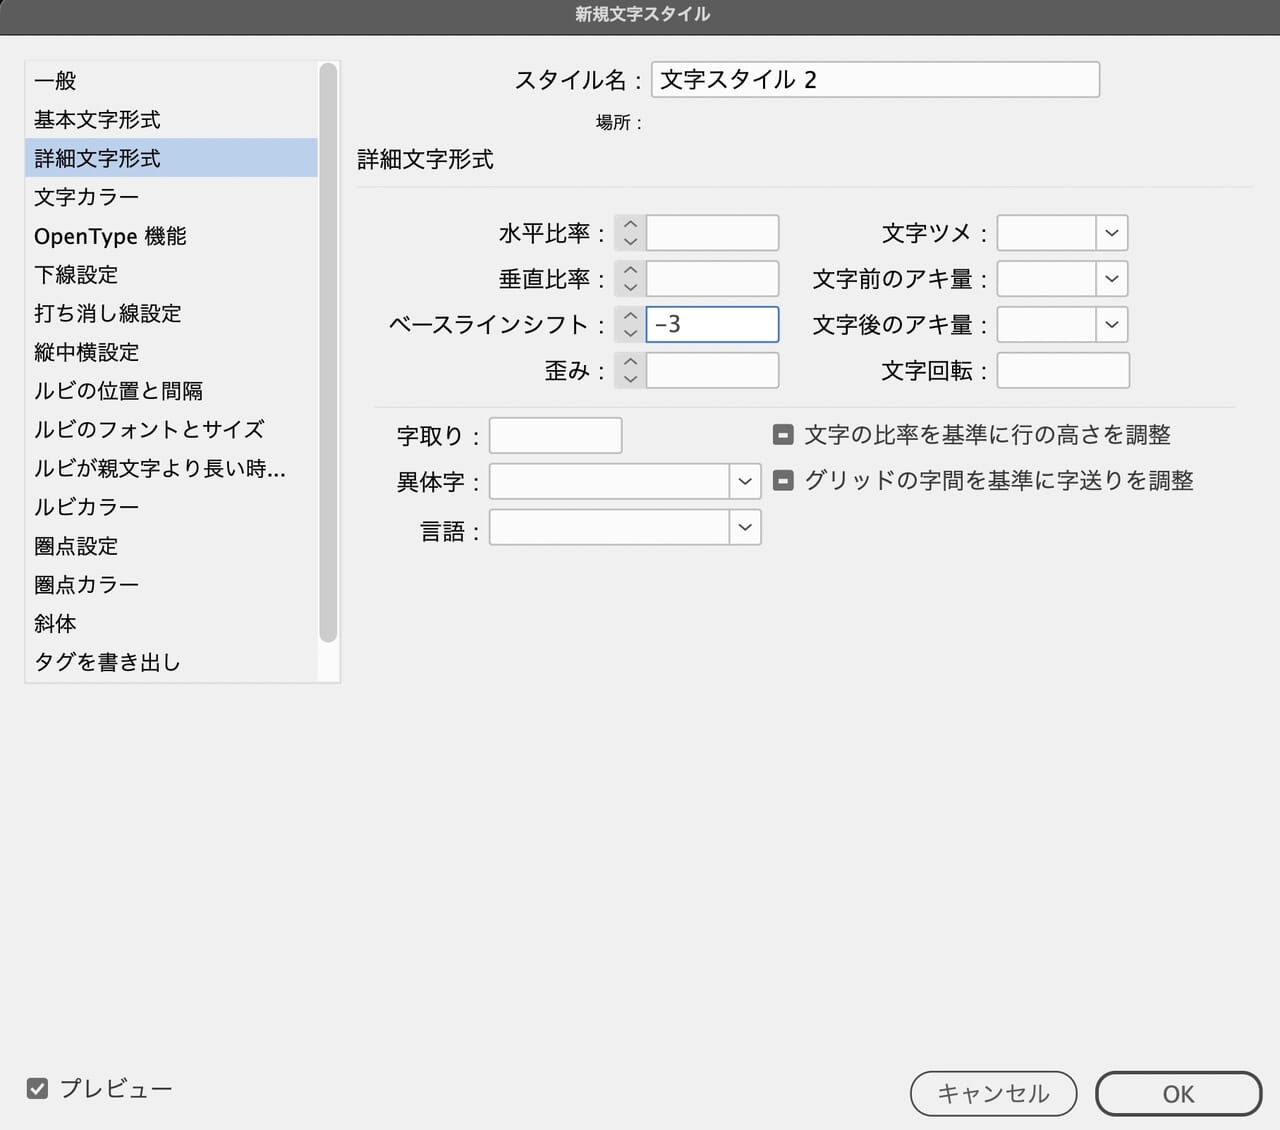Select the 打ち消し線設定 category
The height and width of the screenshot is (1130, 1280).
coord(107,313)
